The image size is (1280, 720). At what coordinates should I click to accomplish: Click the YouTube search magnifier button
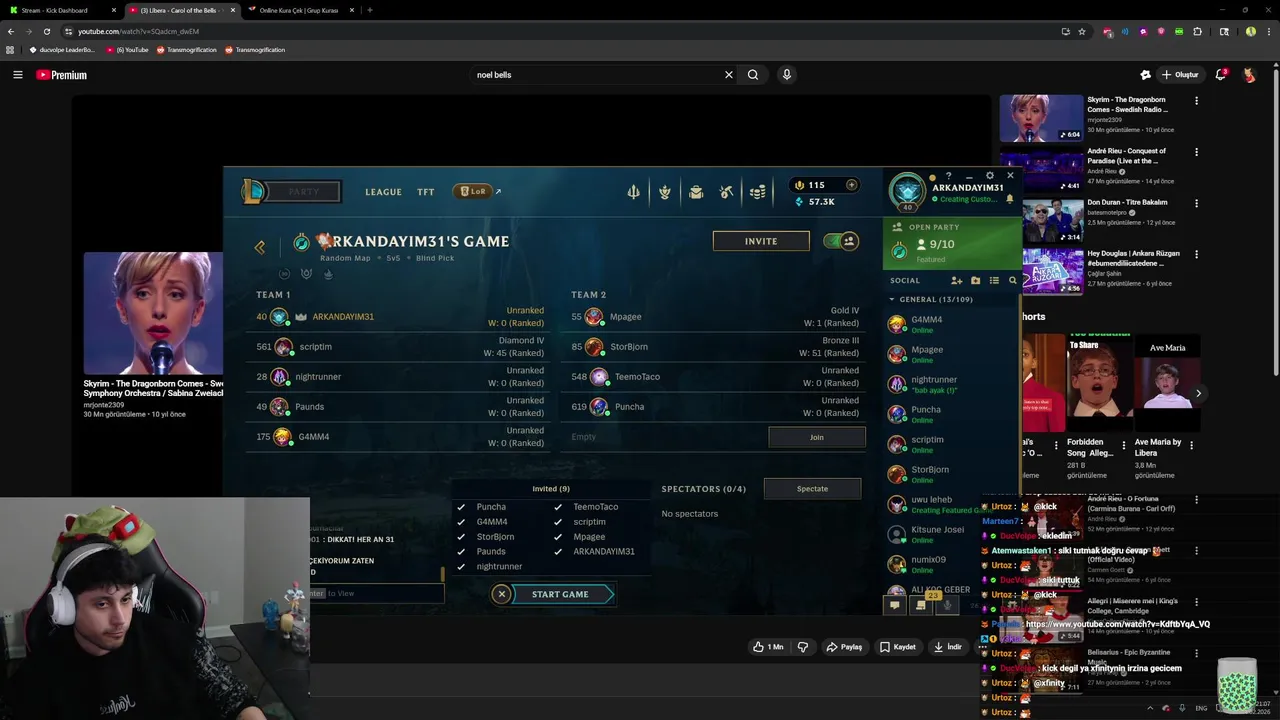click(753, 75)
